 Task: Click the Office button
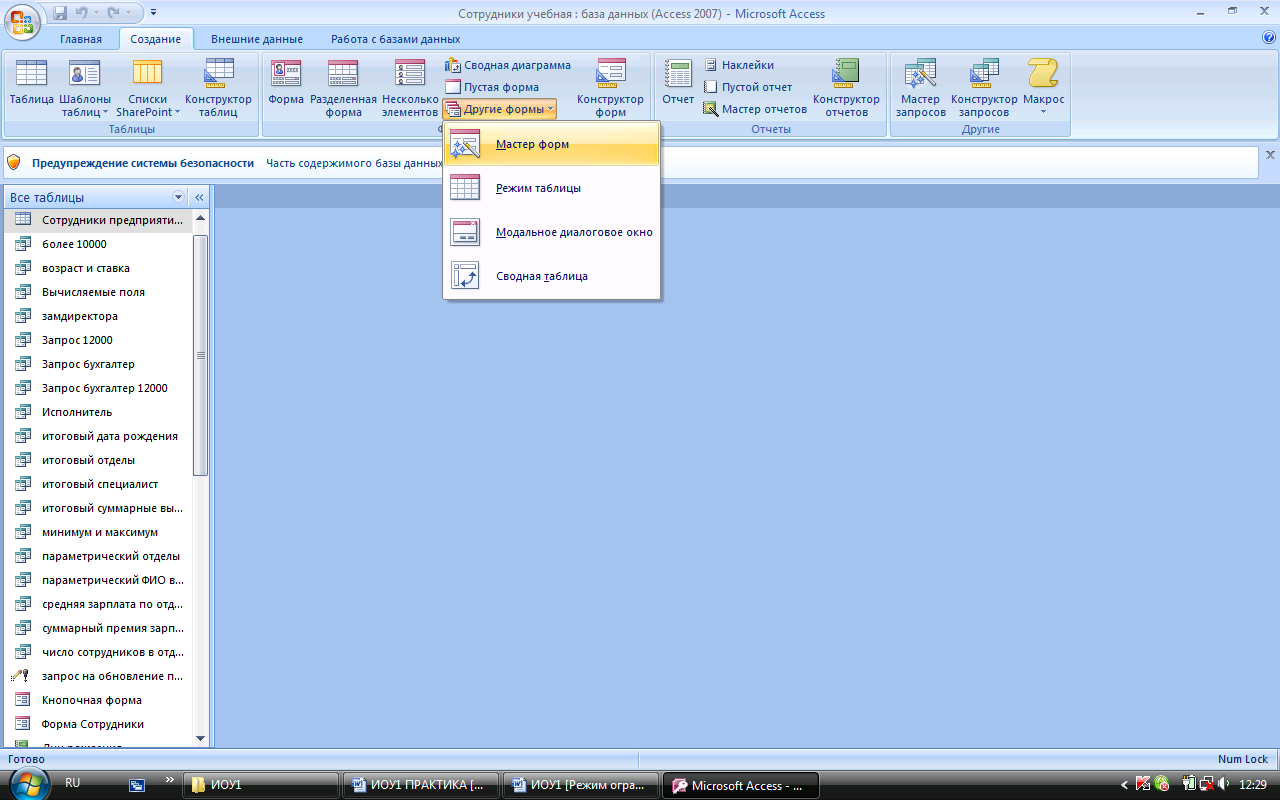(22, 20)
